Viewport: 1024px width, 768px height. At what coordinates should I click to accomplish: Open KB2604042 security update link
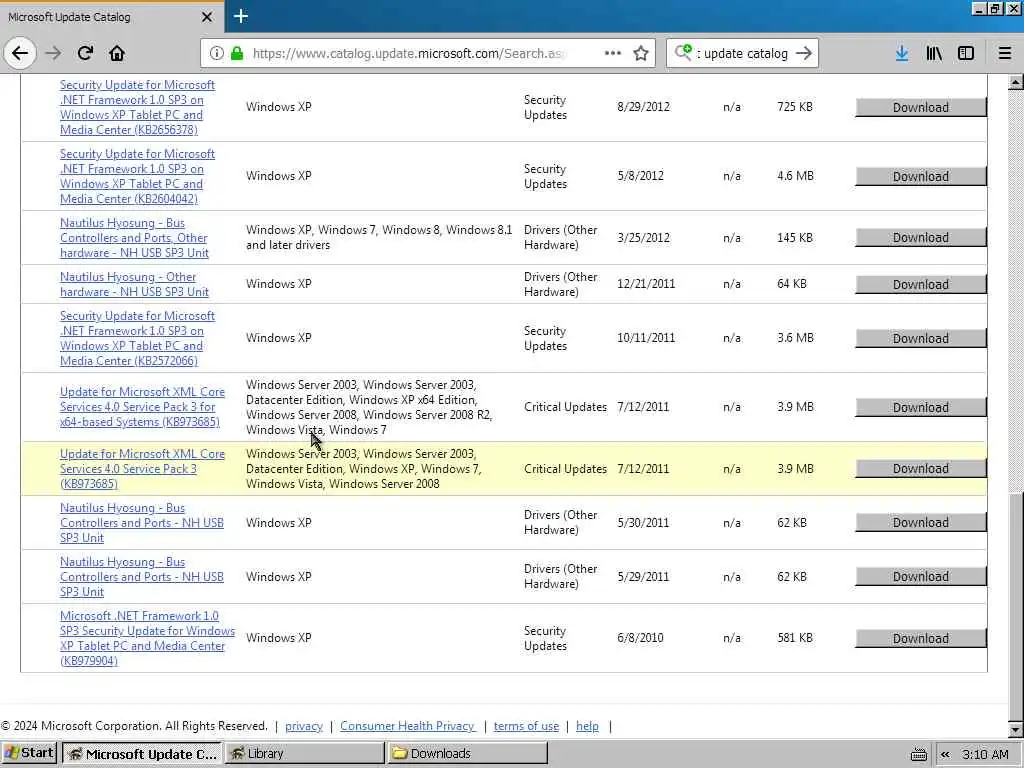pos(137,176)
